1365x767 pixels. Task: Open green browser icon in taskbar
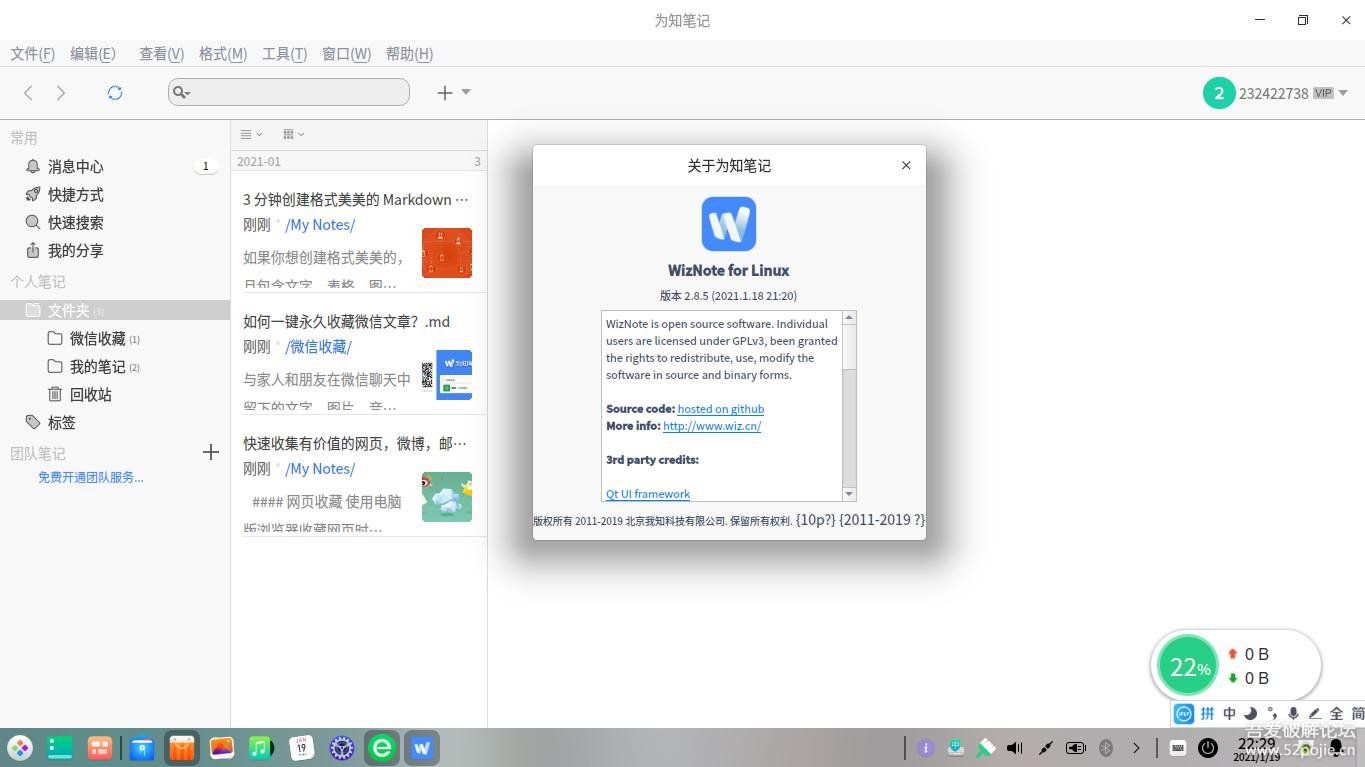382,747
